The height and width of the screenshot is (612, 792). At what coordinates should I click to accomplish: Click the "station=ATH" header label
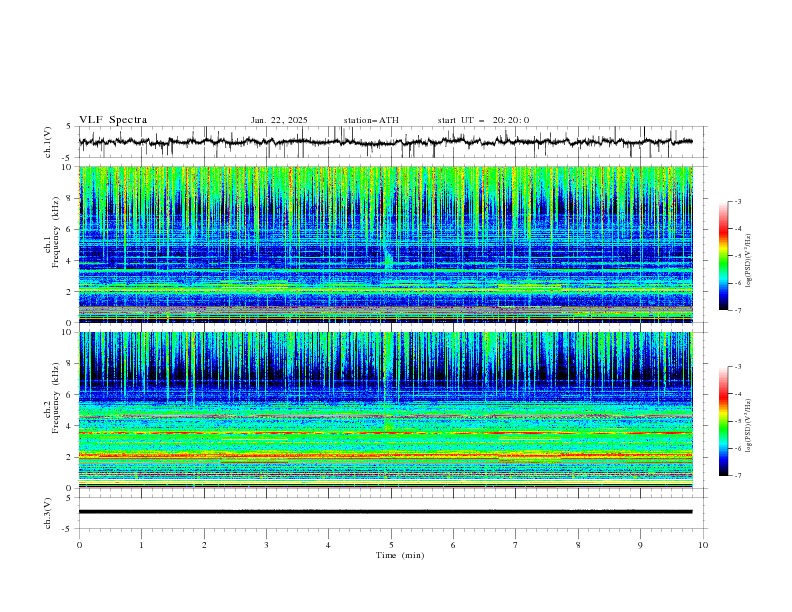371,120
